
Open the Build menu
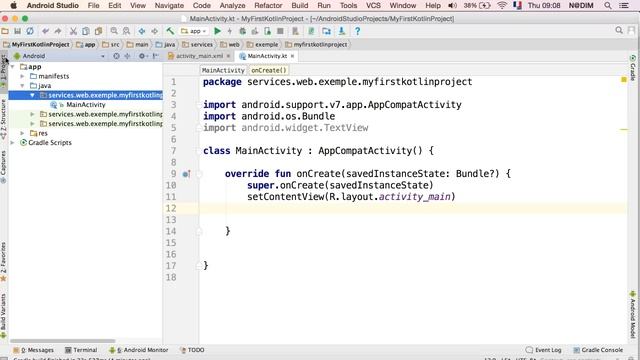tap(300, 5)
